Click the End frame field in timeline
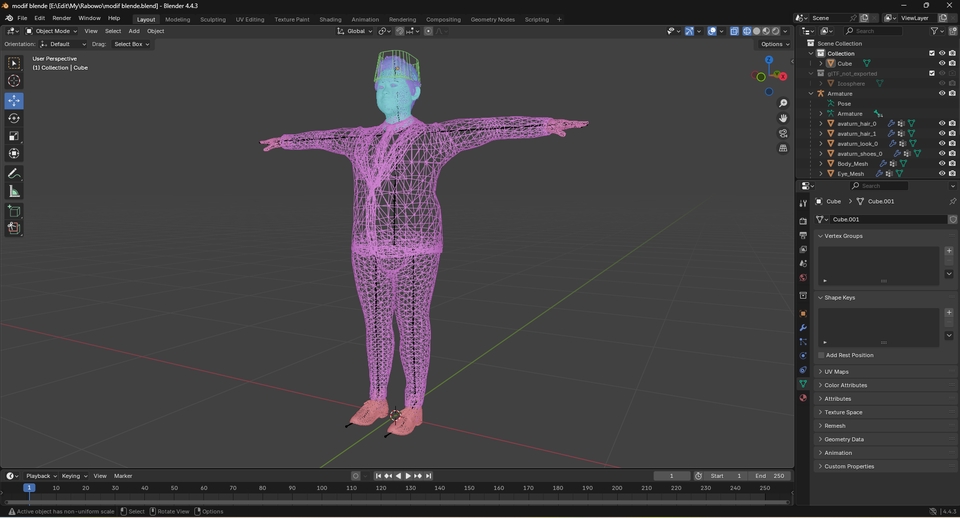The width and height of the screenshot is (960, 518). [771, 476]
